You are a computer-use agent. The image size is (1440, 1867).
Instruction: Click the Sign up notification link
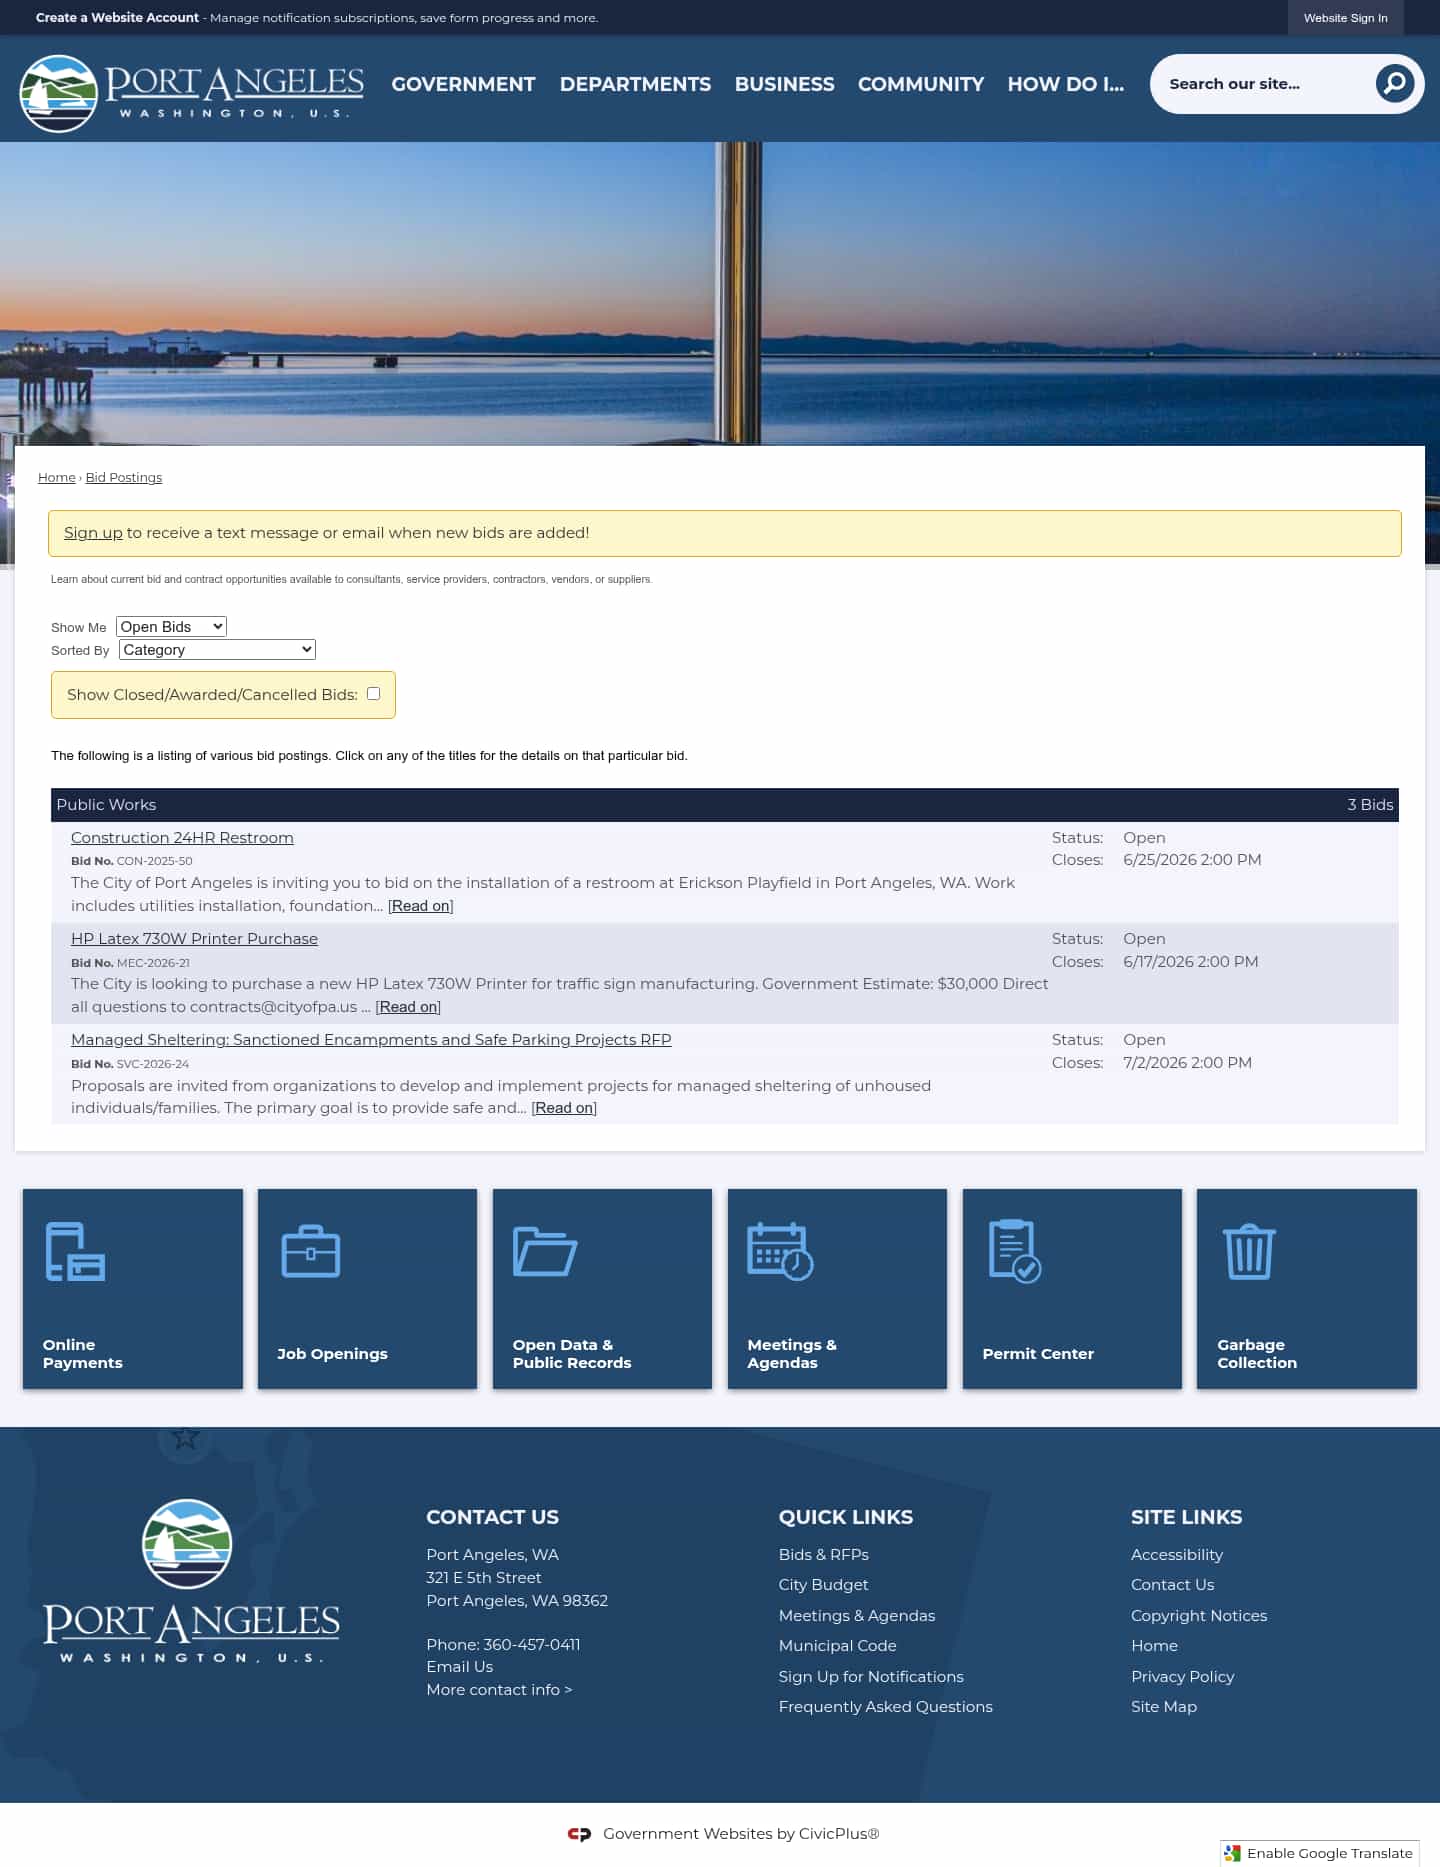(x=93, y=533)
